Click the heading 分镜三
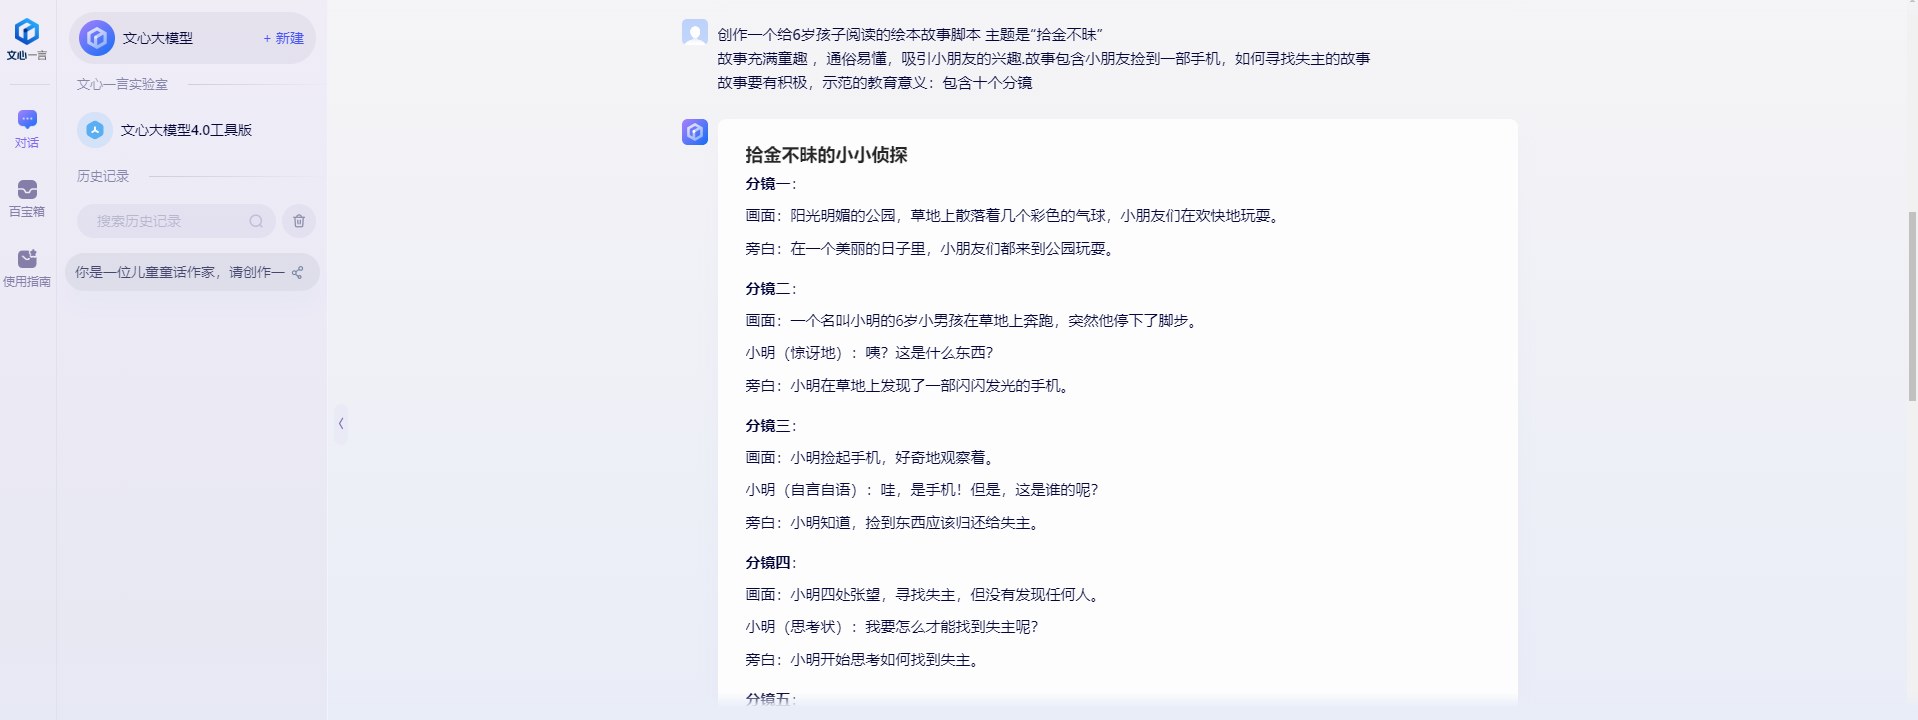 pos(771,426)
